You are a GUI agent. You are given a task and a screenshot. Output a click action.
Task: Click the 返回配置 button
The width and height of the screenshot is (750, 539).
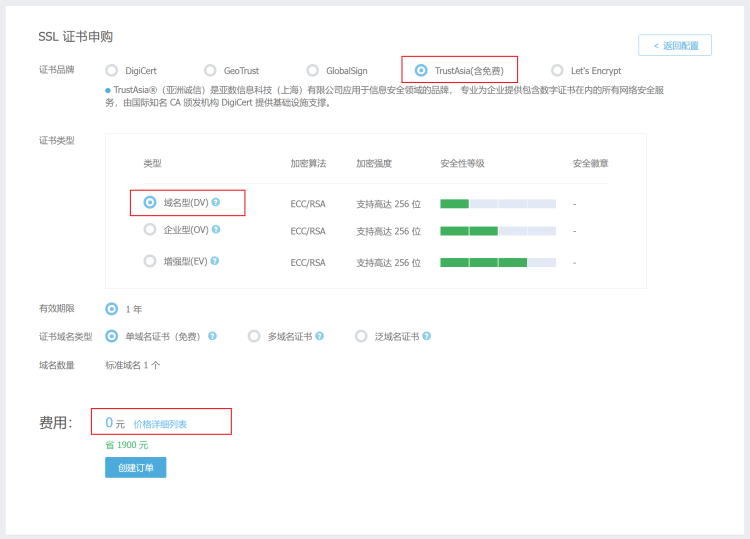[x=675, y=45]
